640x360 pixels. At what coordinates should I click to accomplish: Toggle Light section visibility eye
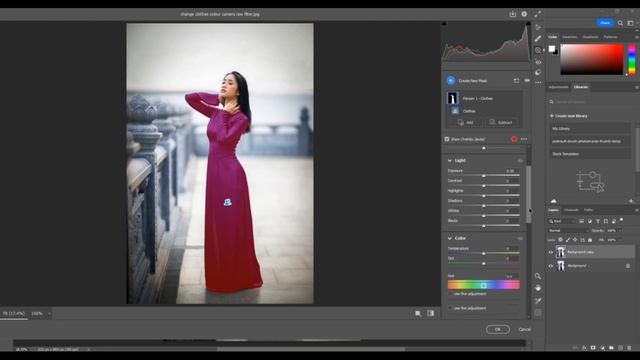(520, 160)
